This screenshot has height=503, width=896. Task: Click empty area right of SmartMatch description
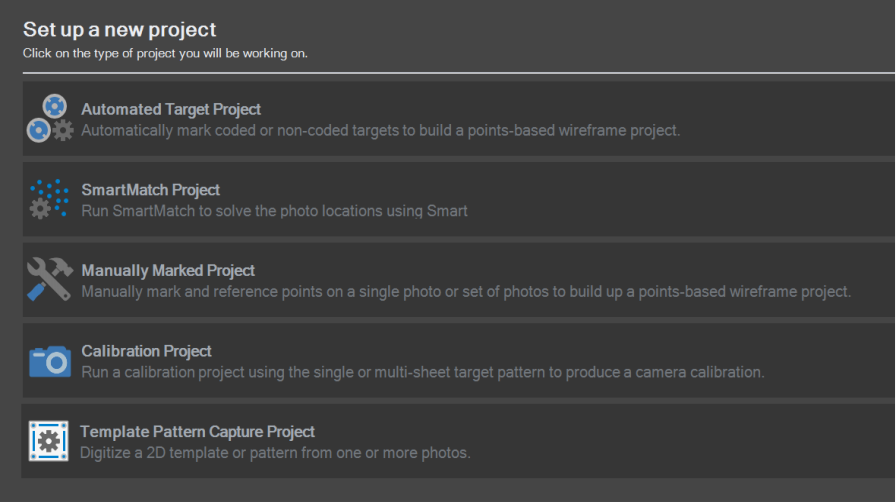click(680, 211)
